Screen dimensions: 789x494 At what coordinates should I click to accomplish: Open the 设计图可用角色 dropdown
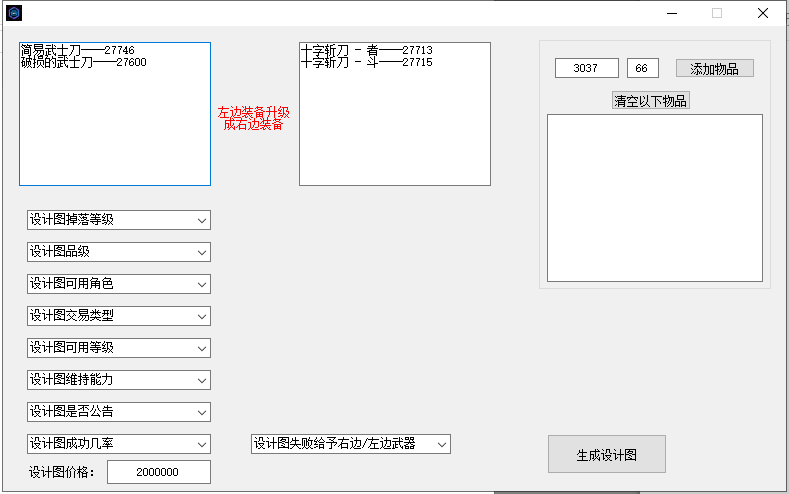tap(118, 284)
